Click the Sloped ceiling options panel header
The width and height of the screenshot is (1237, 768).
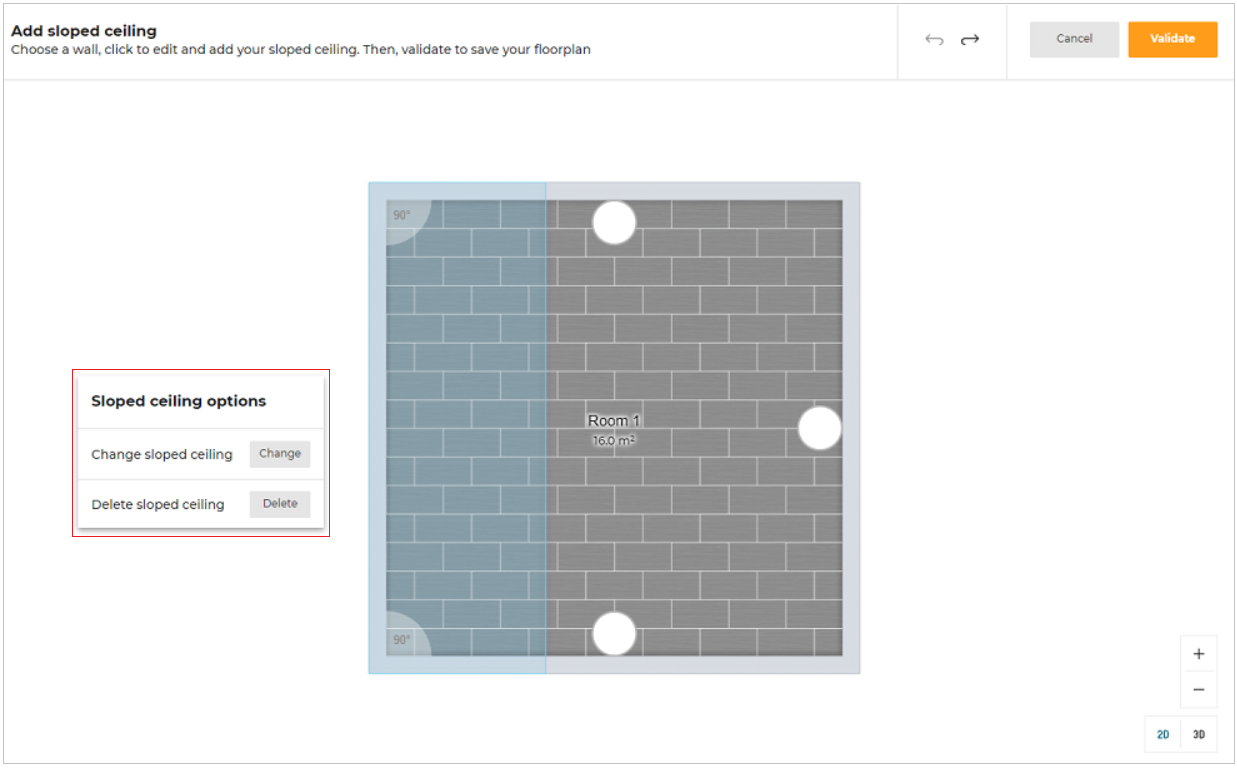click(179, 401)
